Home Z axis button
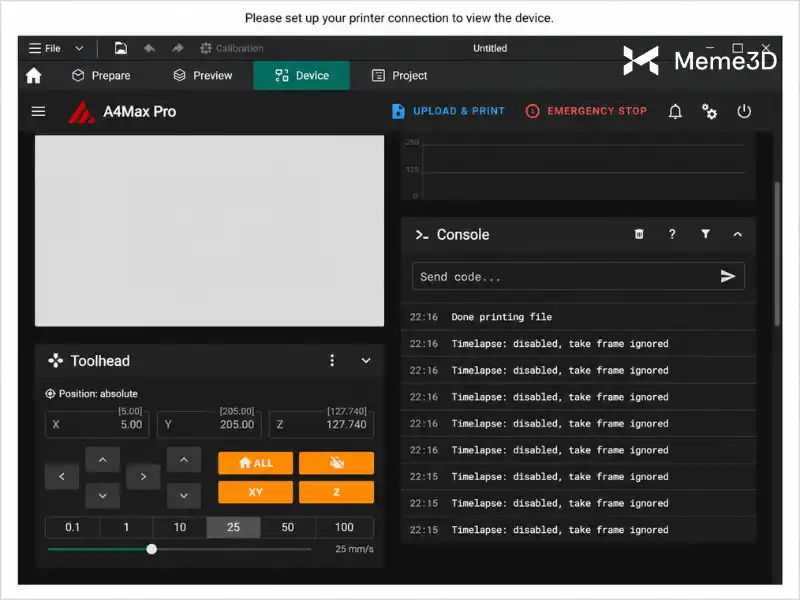 tap(336, 492)
